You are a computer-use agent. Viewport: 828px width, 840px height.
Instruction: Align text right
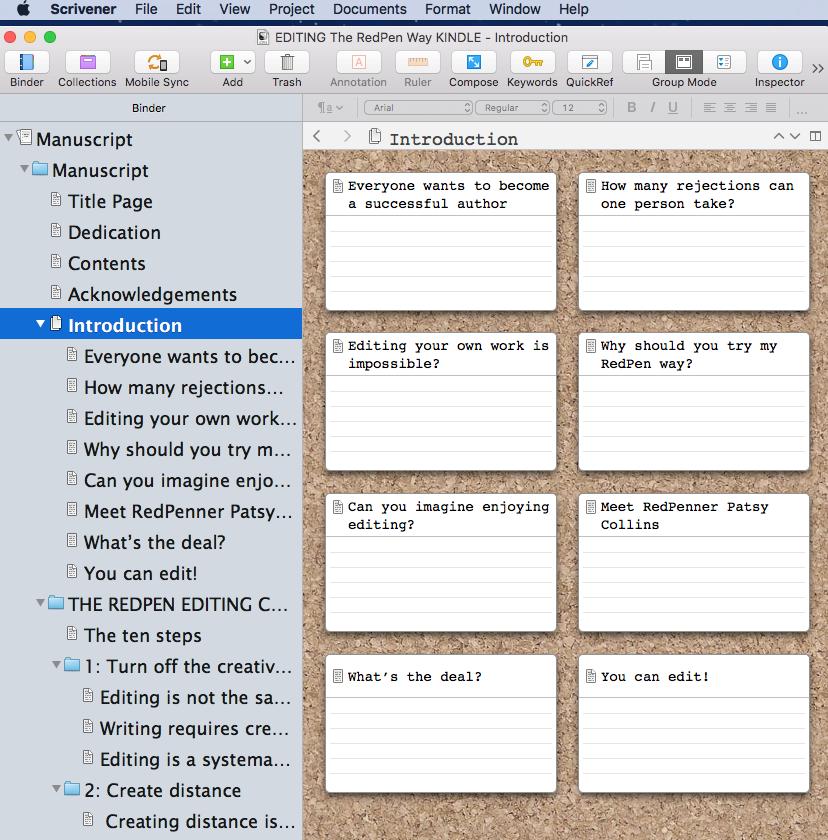tap(751, 108)
